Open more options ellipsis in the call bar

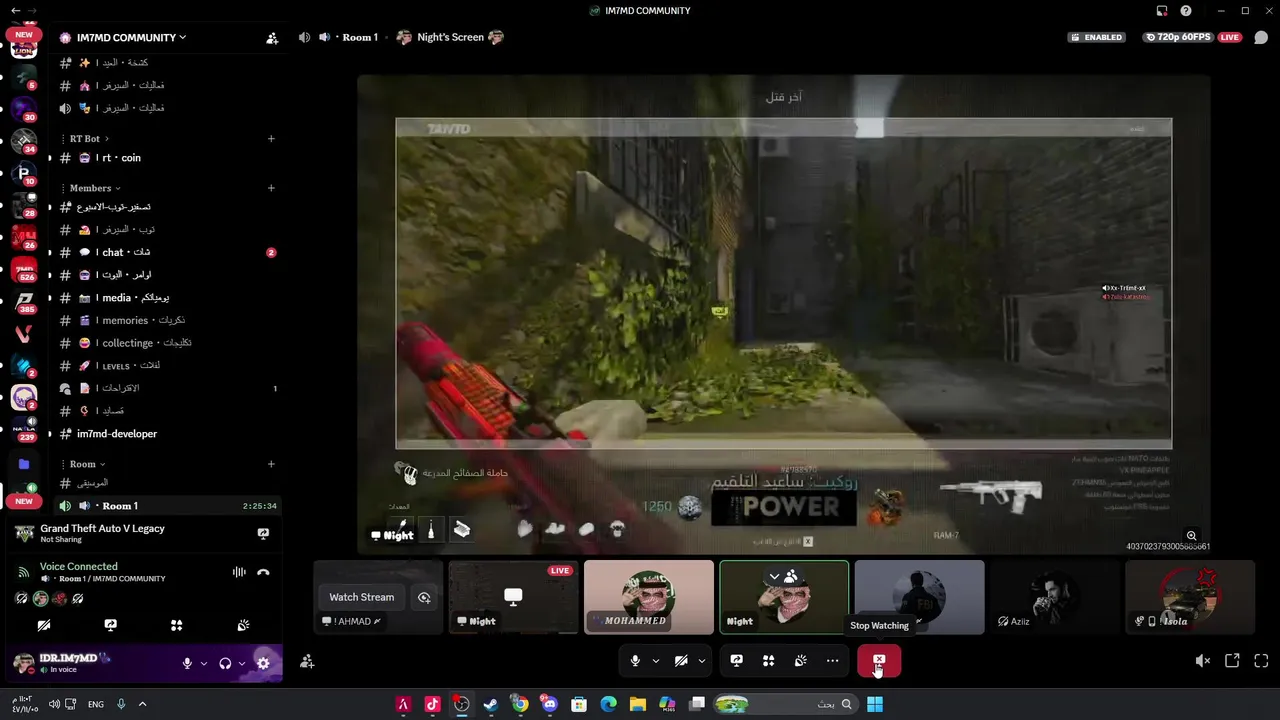pos(832,661)
